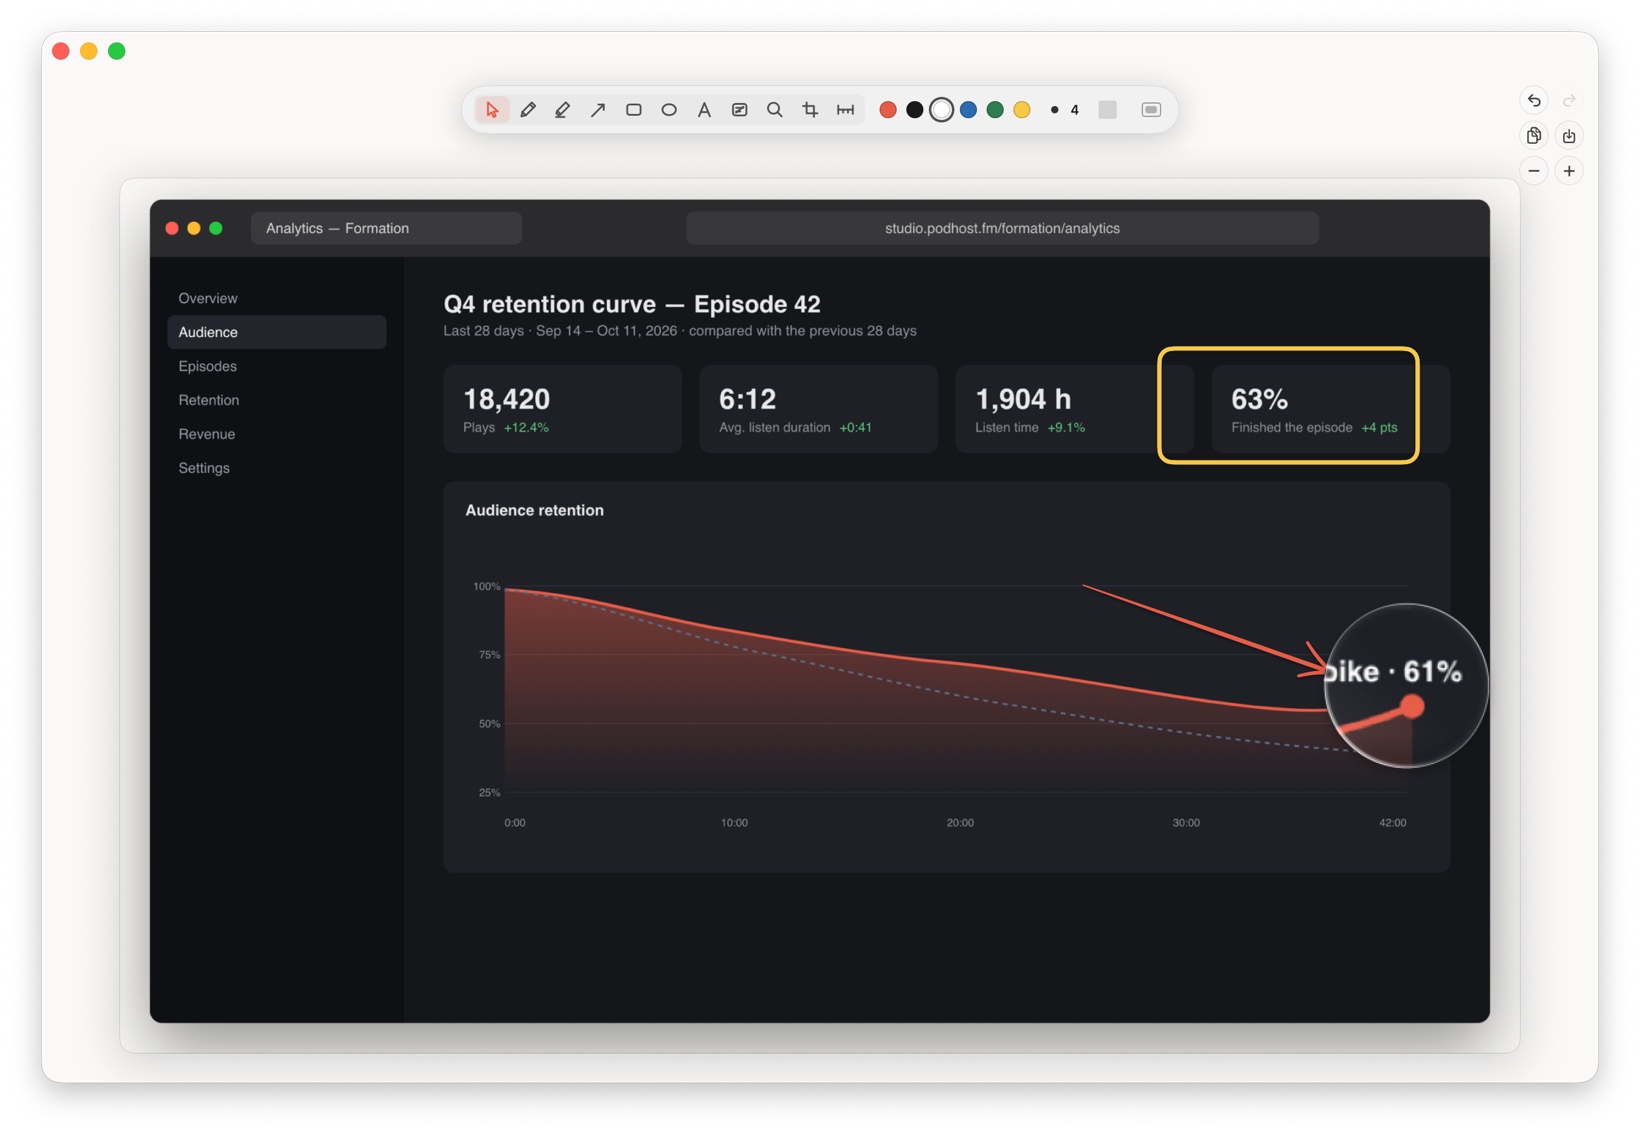
Task: Pick the red color swatch
Action: [x=888, y=110]
